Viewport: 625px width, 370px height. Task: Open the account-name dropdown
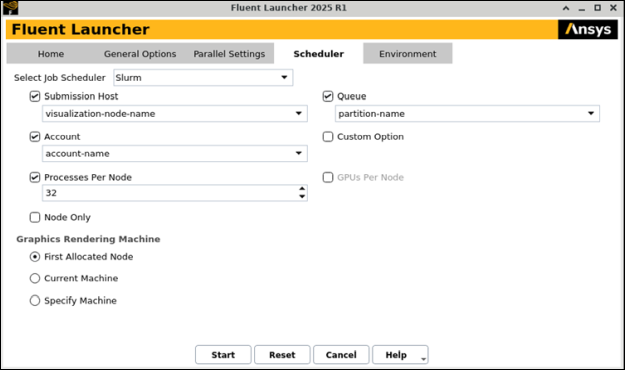coord(175,154)
